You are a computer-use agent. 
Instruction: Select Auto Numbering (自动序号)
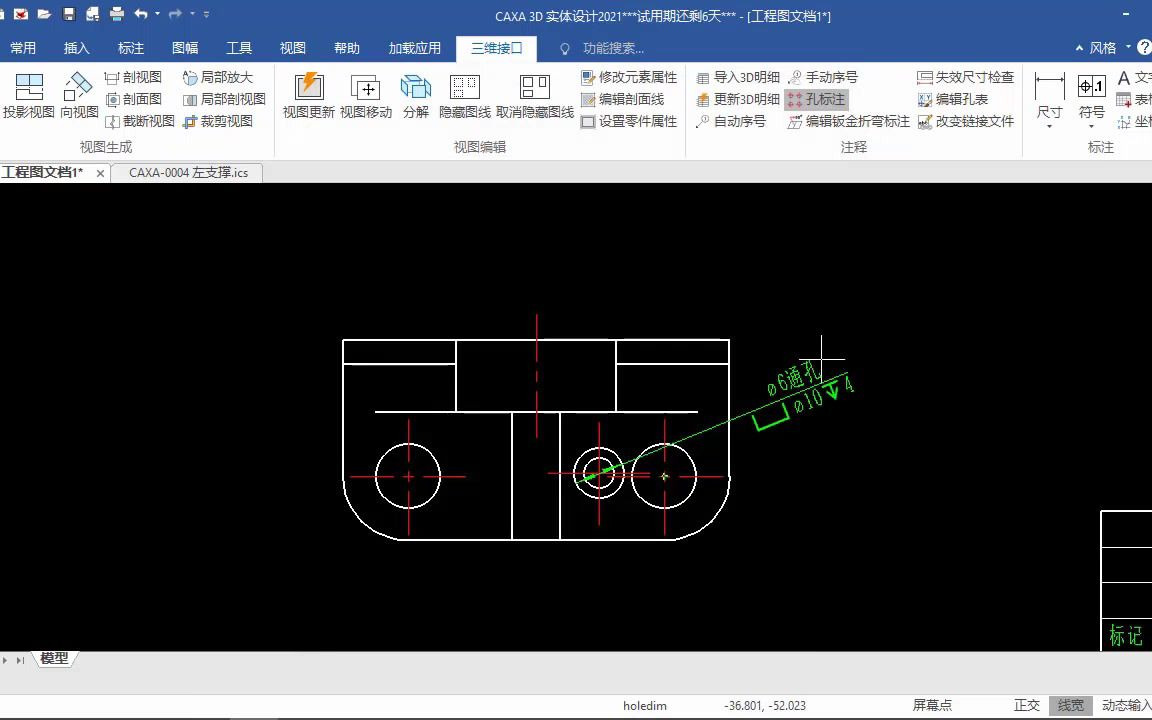(x=731, y=121)
